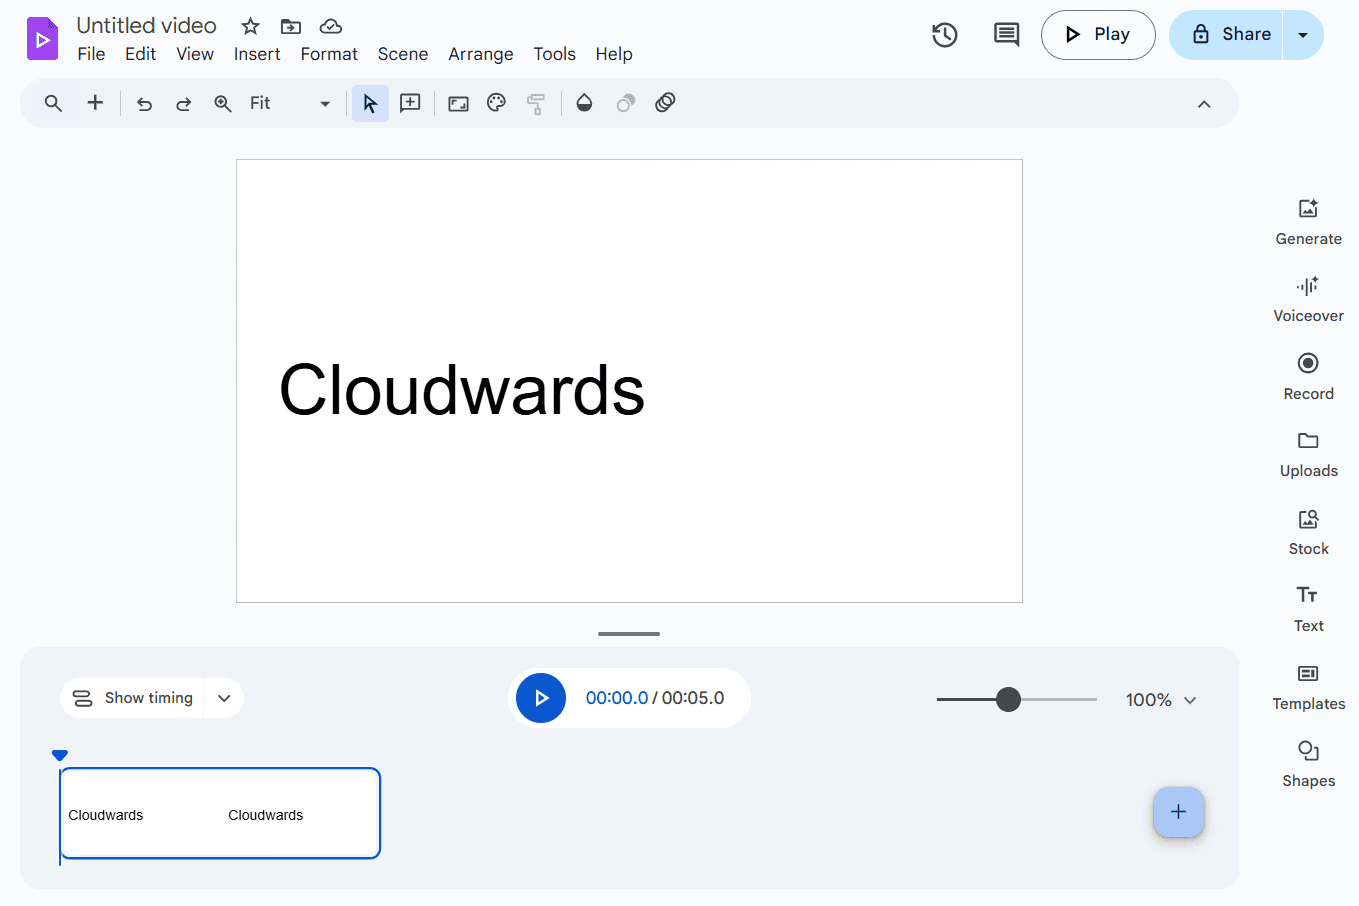Screen dimensions: 1359x906
Task: Open the Scene menu
Action: pyautogui.click(x=402, y=54)
